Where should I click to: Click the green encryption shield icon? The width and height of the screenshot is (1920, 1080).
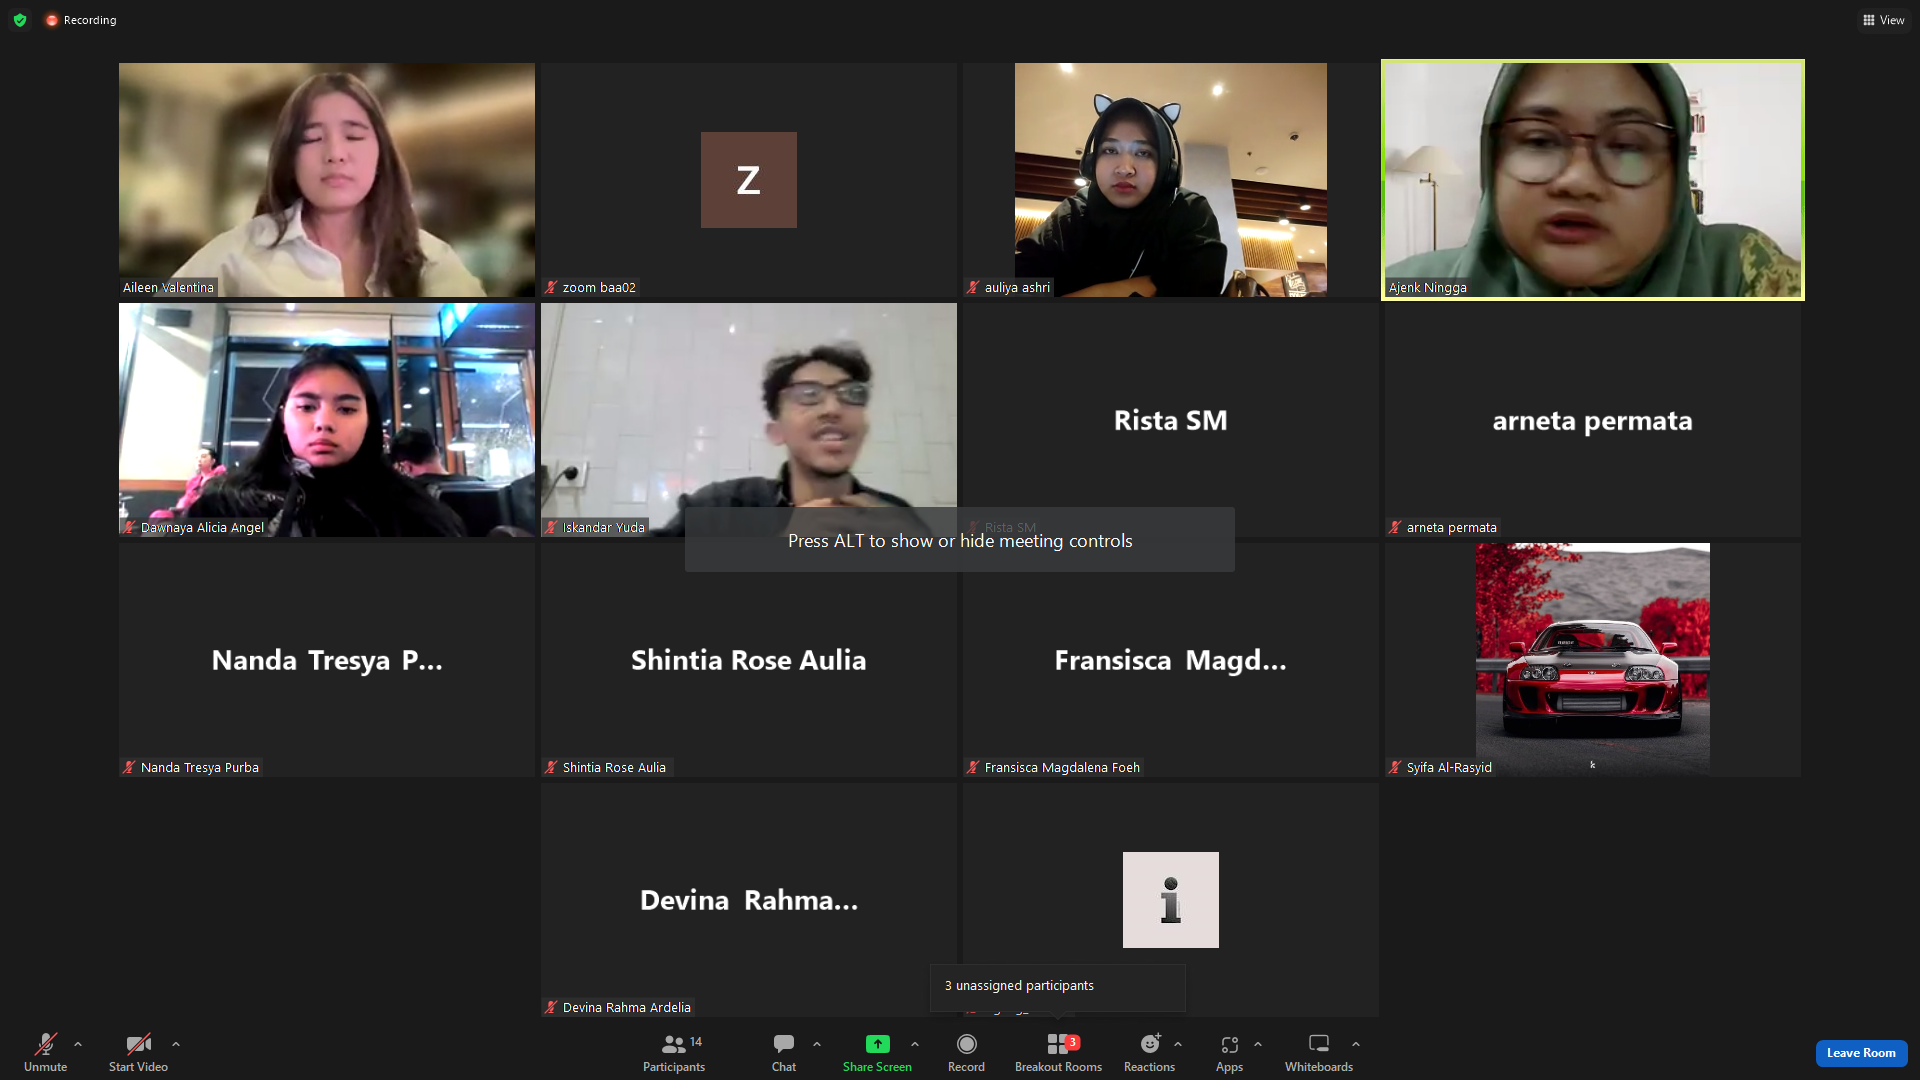pos(20,20)
